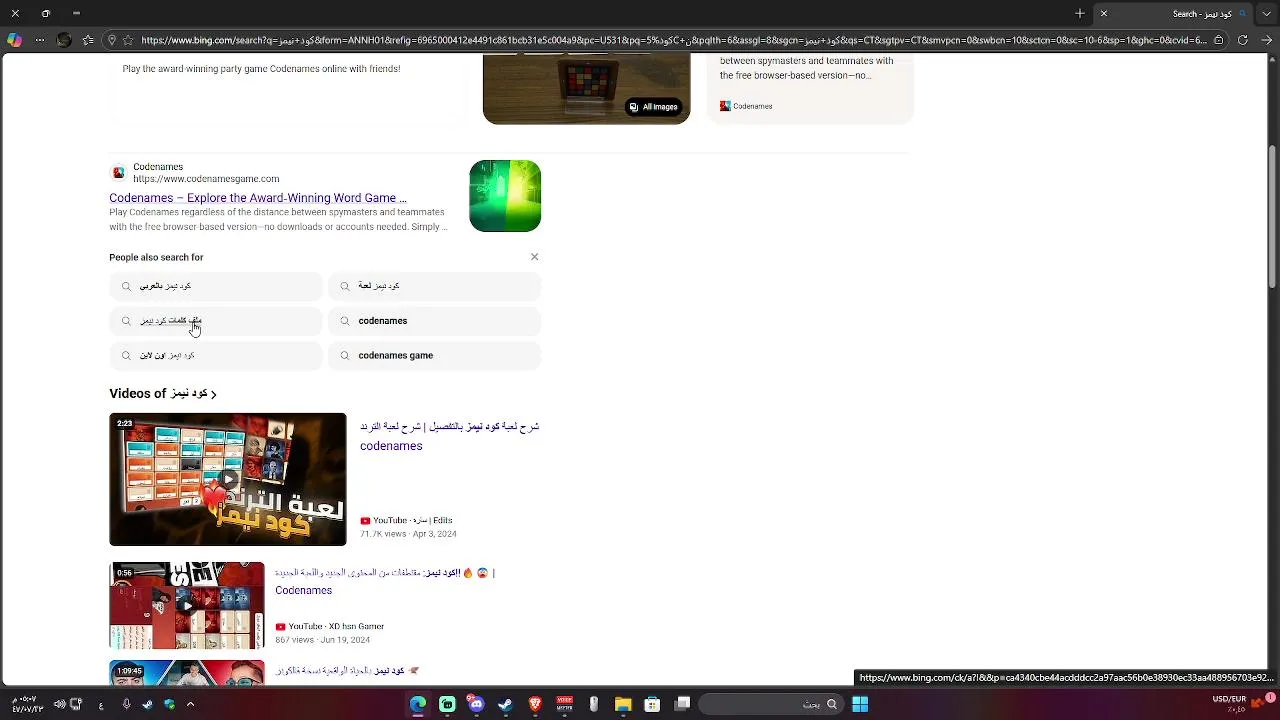Open the codenamesgame.com URL link
The width and height of the screenshot is (1280, 720).
click(206, 179)
